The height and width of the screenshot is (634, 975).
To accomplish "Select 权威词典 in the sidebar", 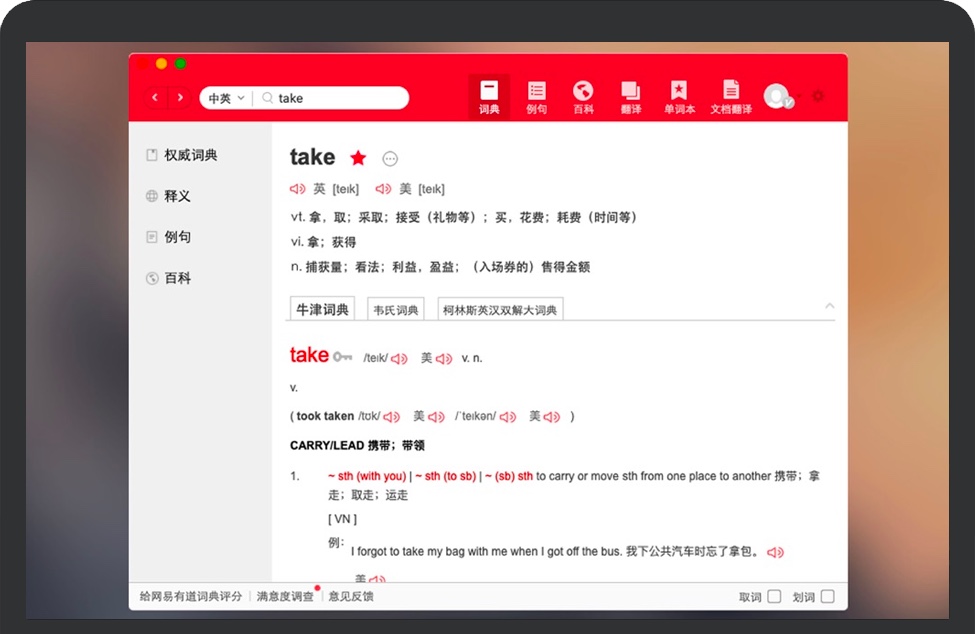I will pyautogui.click(x=190, y=155).
